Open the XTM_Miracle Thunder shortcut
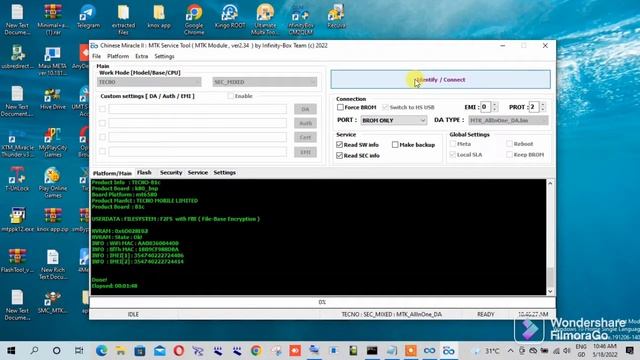The height and width of the screenshot is (360, 640). tap(17, 142)
